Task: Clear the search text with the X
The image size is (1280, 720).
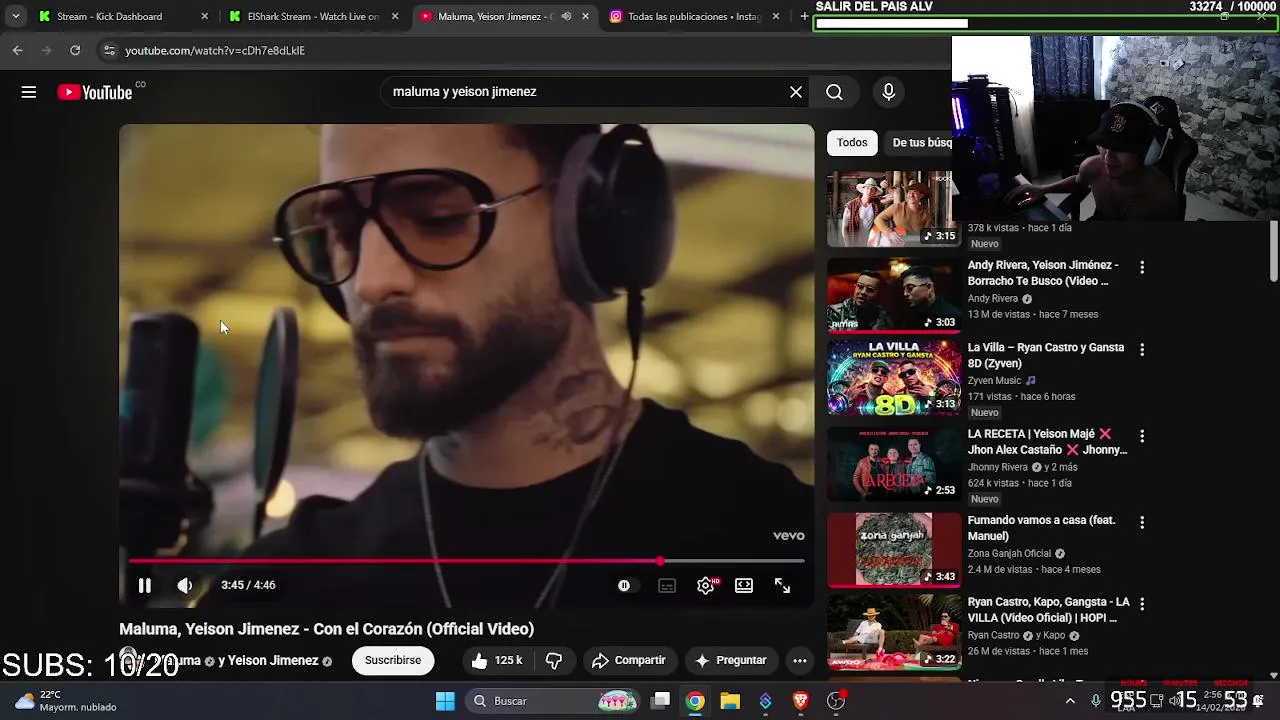Action: 796,92
